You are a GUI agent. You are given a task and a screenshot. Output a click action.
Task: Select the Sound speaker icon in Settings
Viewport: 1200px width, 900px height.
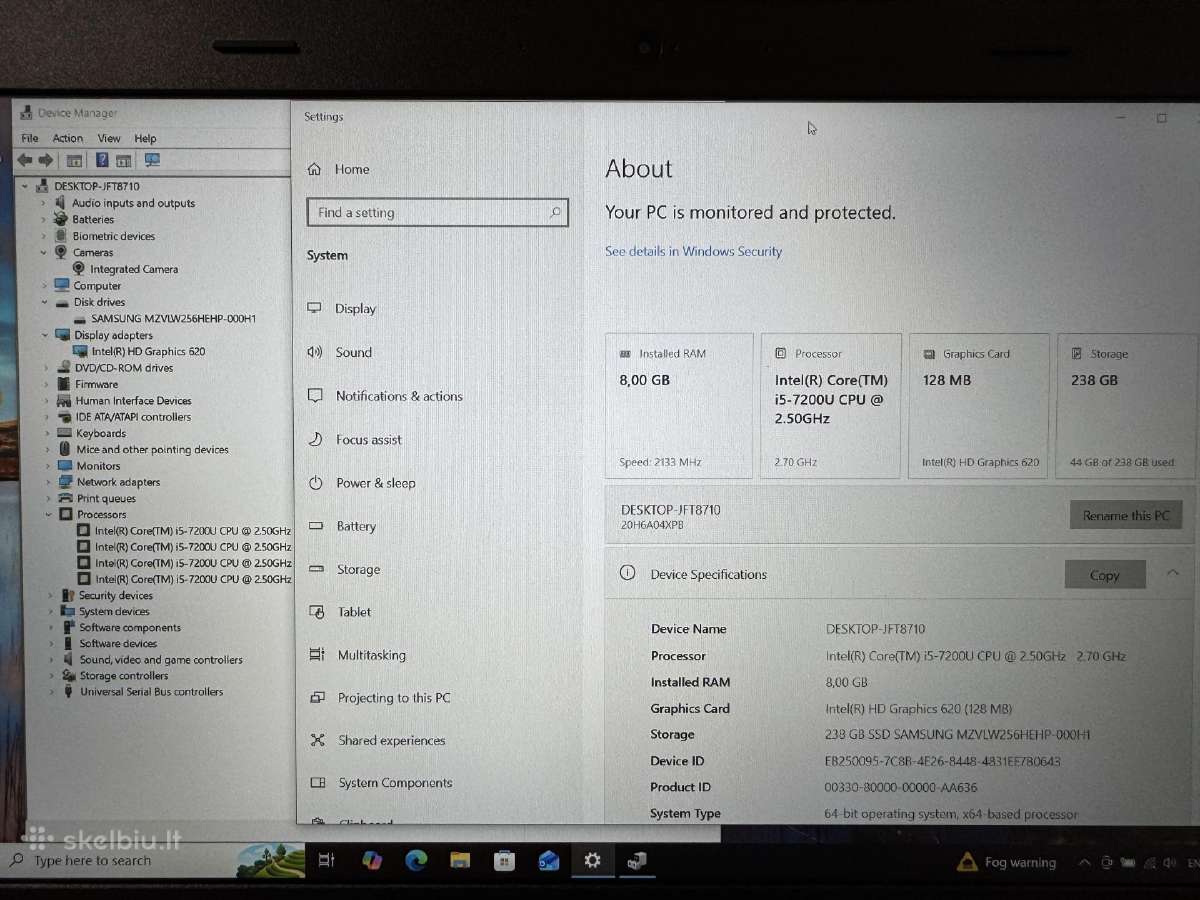coord(315,352)
